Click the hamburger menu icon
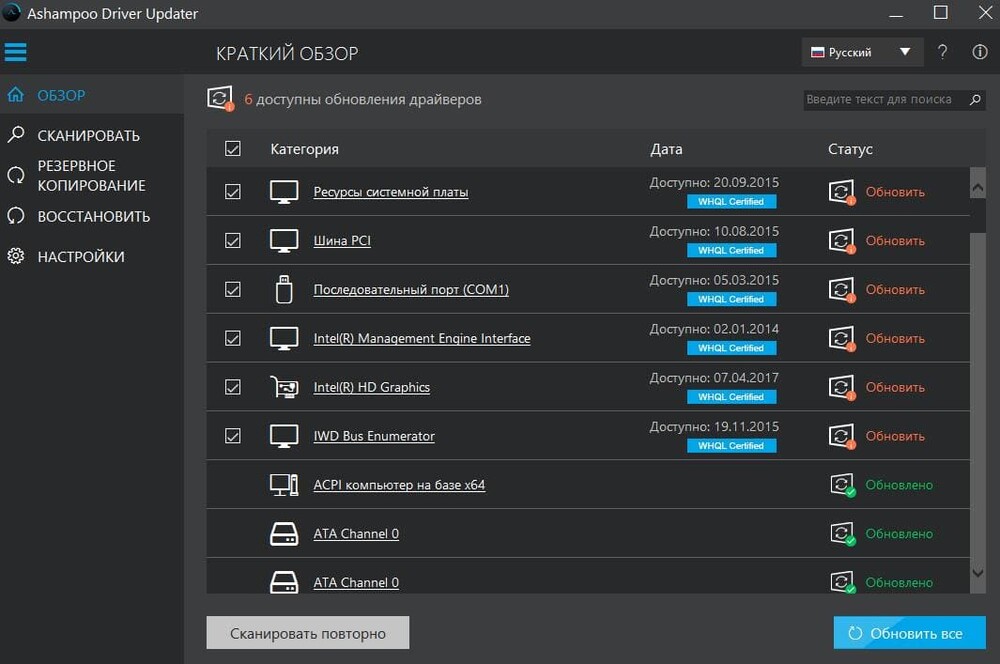This screenshot has height=664, width=1000. pyautogui.click(x=16, y=51)
